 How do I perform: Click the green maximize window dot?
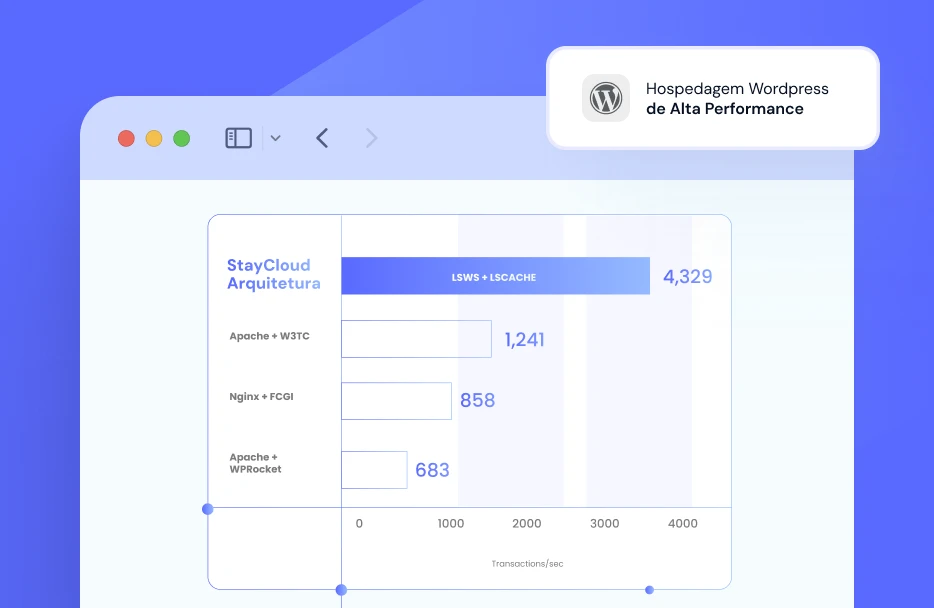(181, 139)
